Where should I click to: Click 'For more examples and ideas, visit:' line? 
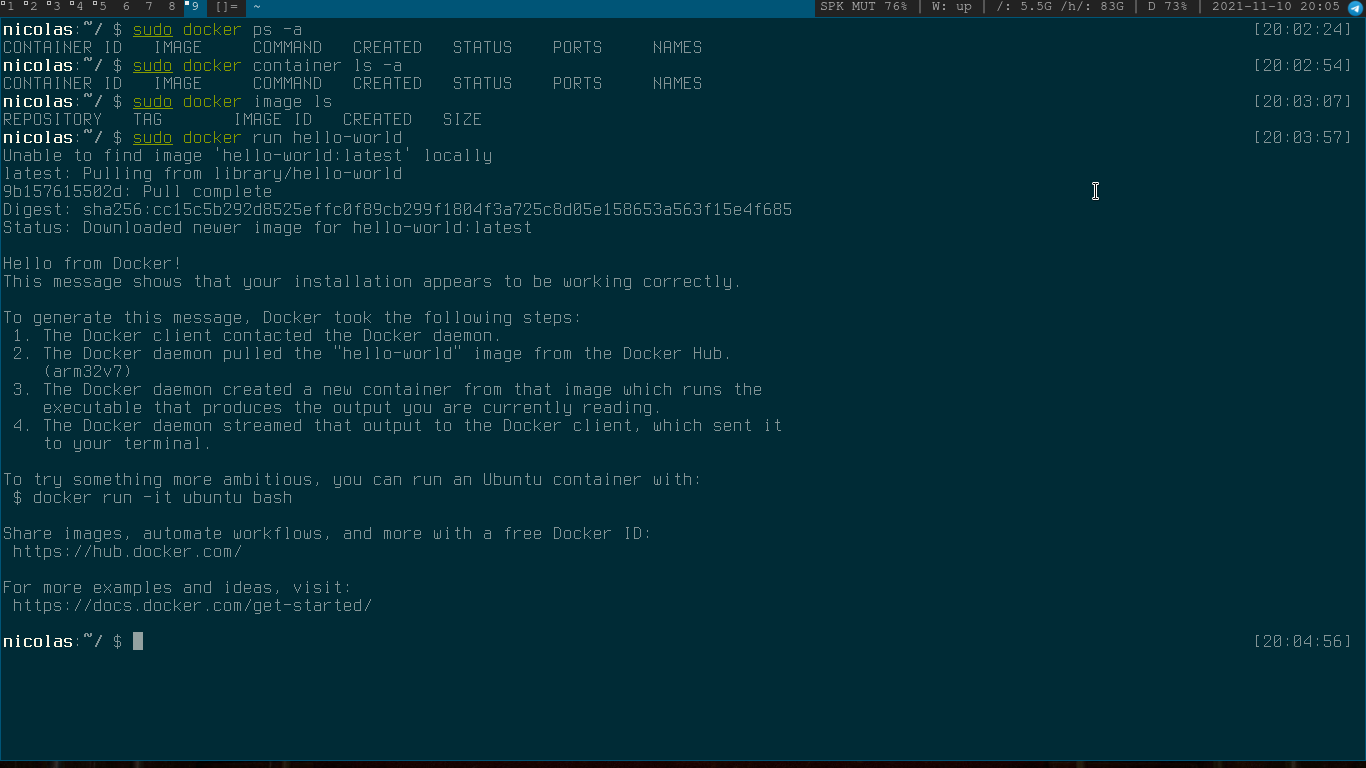pyautogui.click(x=177, y=588)
